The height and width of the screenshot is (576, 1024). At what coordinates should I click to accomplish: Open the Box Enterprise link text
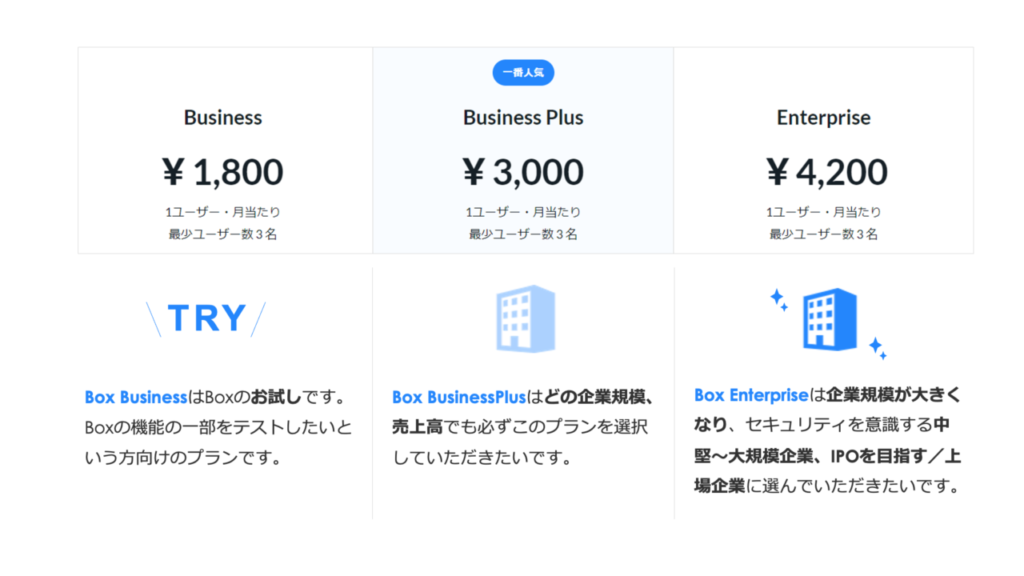coord(751,395)
